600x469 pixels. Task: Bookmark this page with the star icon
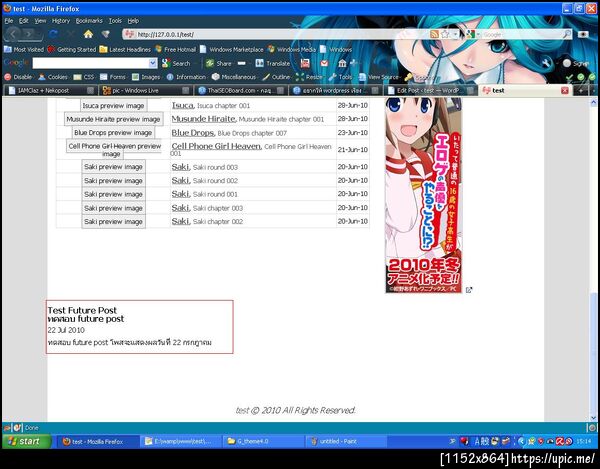(x=445, y=34)
